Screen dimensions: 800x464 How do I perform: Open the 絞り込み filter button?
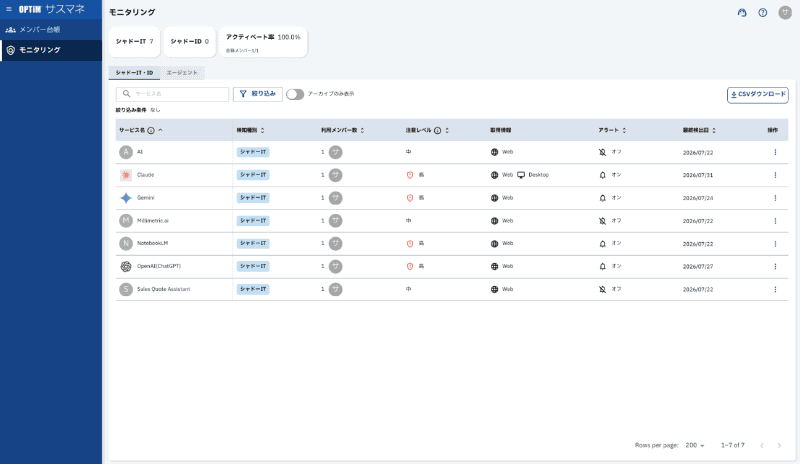click(x=258, y=94)
